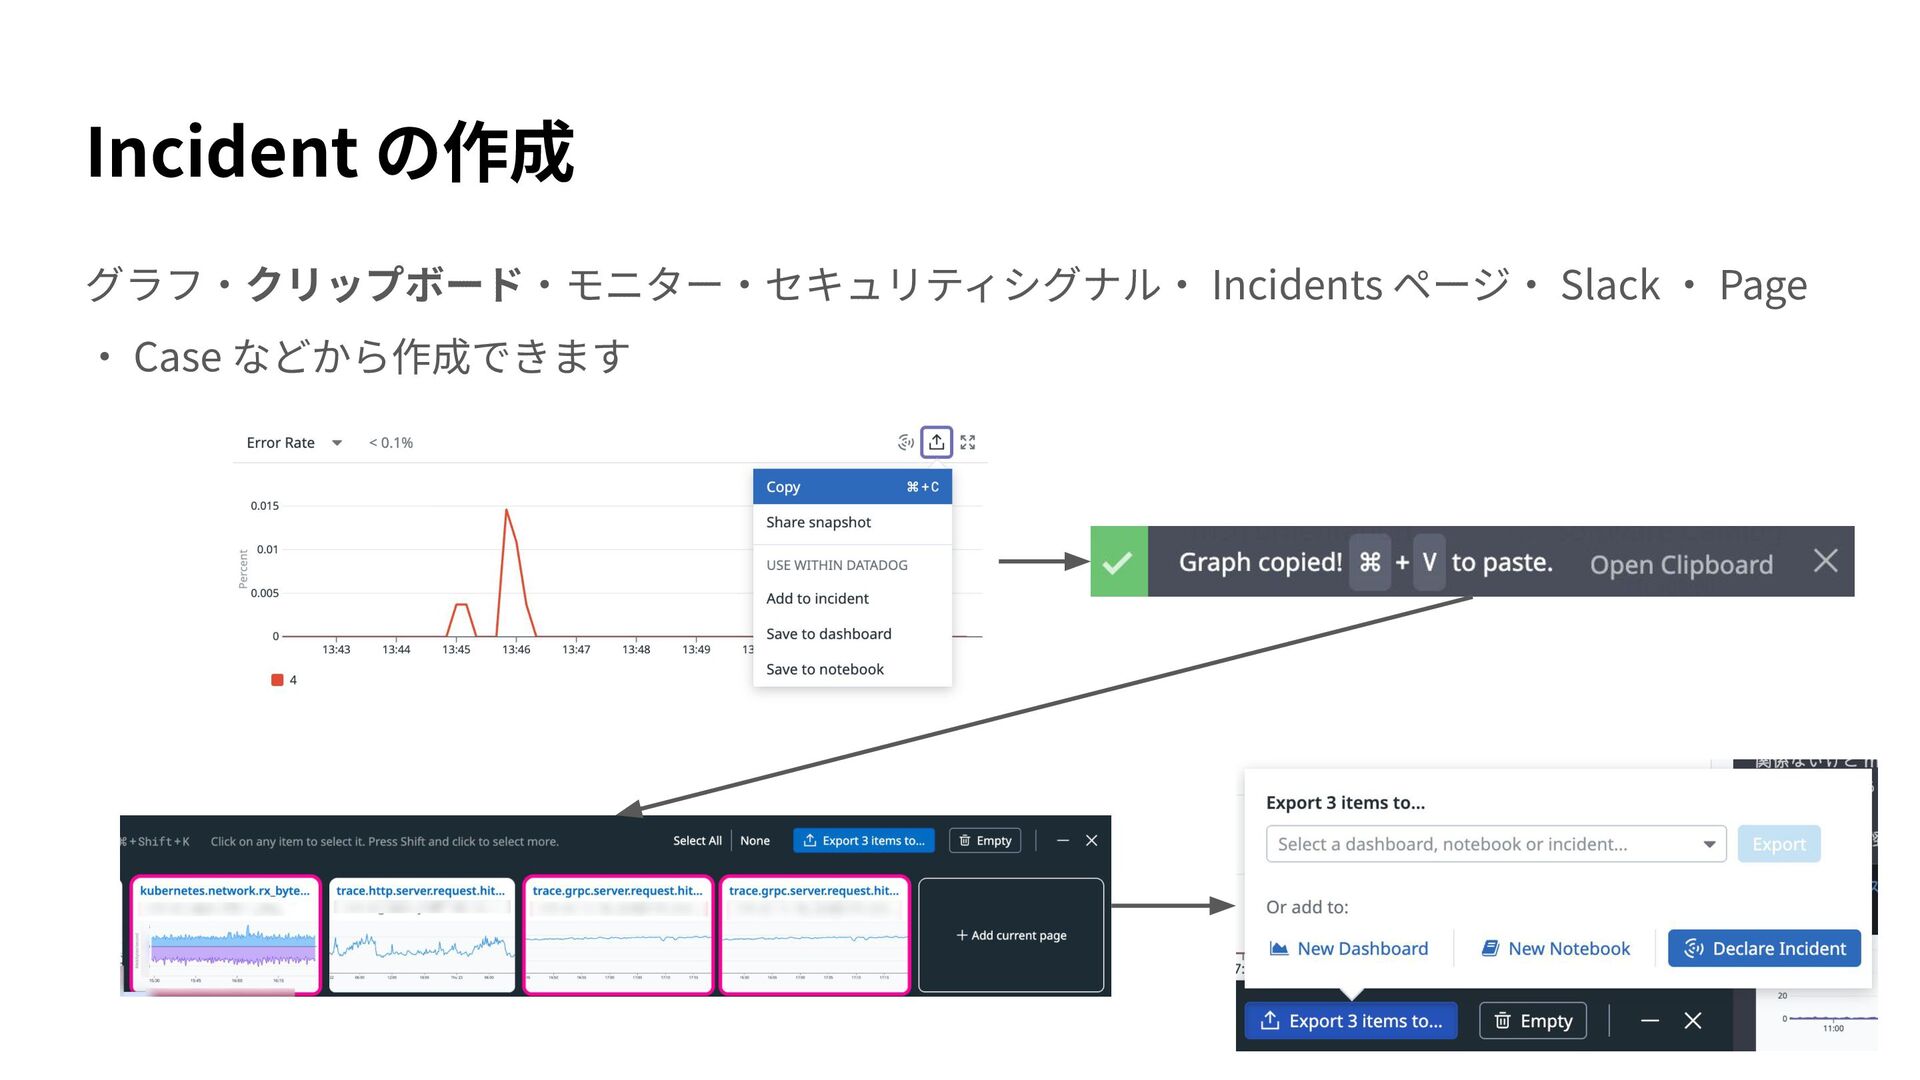Click New Dashboard link

(1348, 948)
